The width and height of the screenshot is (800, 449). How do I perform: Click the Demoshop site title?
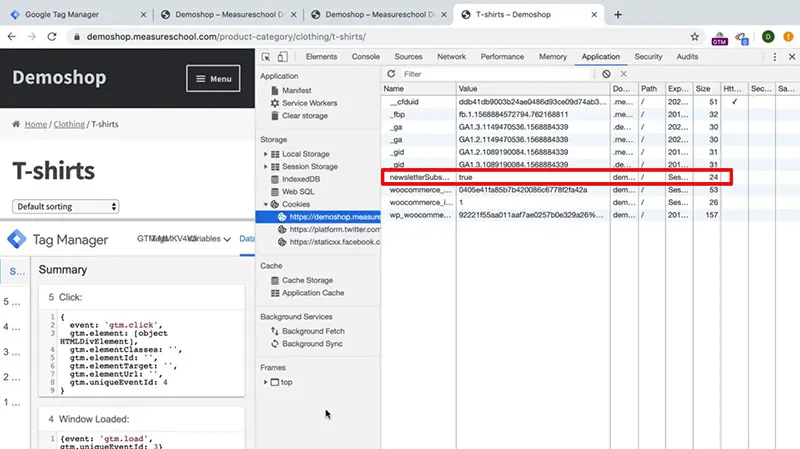pyautogui.click(x=59, y=78)
